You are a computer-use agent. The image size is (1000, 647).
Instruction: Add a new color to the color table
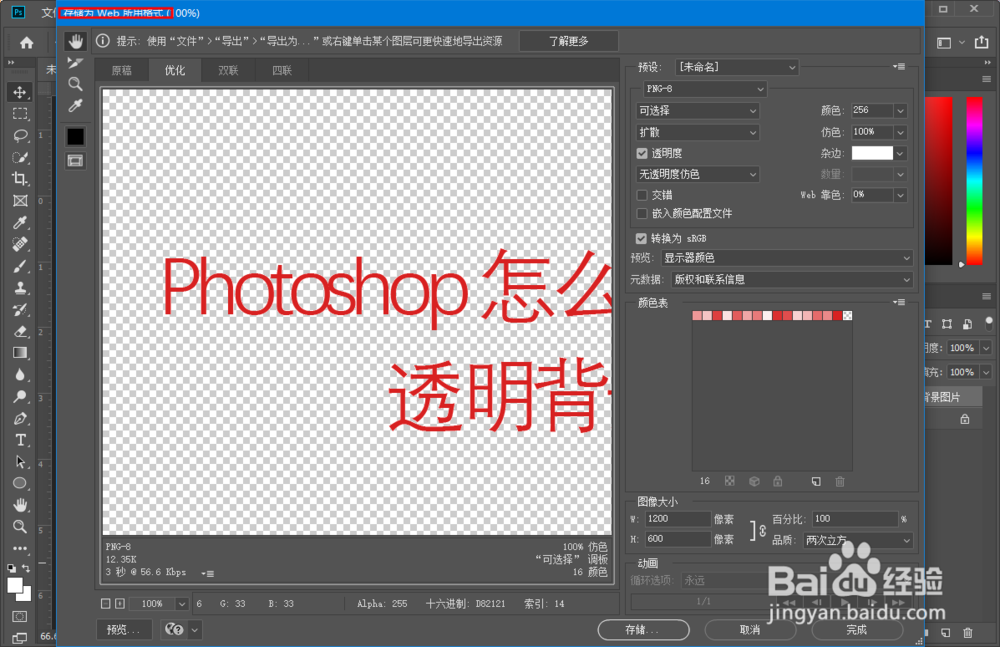coord(815,481)
